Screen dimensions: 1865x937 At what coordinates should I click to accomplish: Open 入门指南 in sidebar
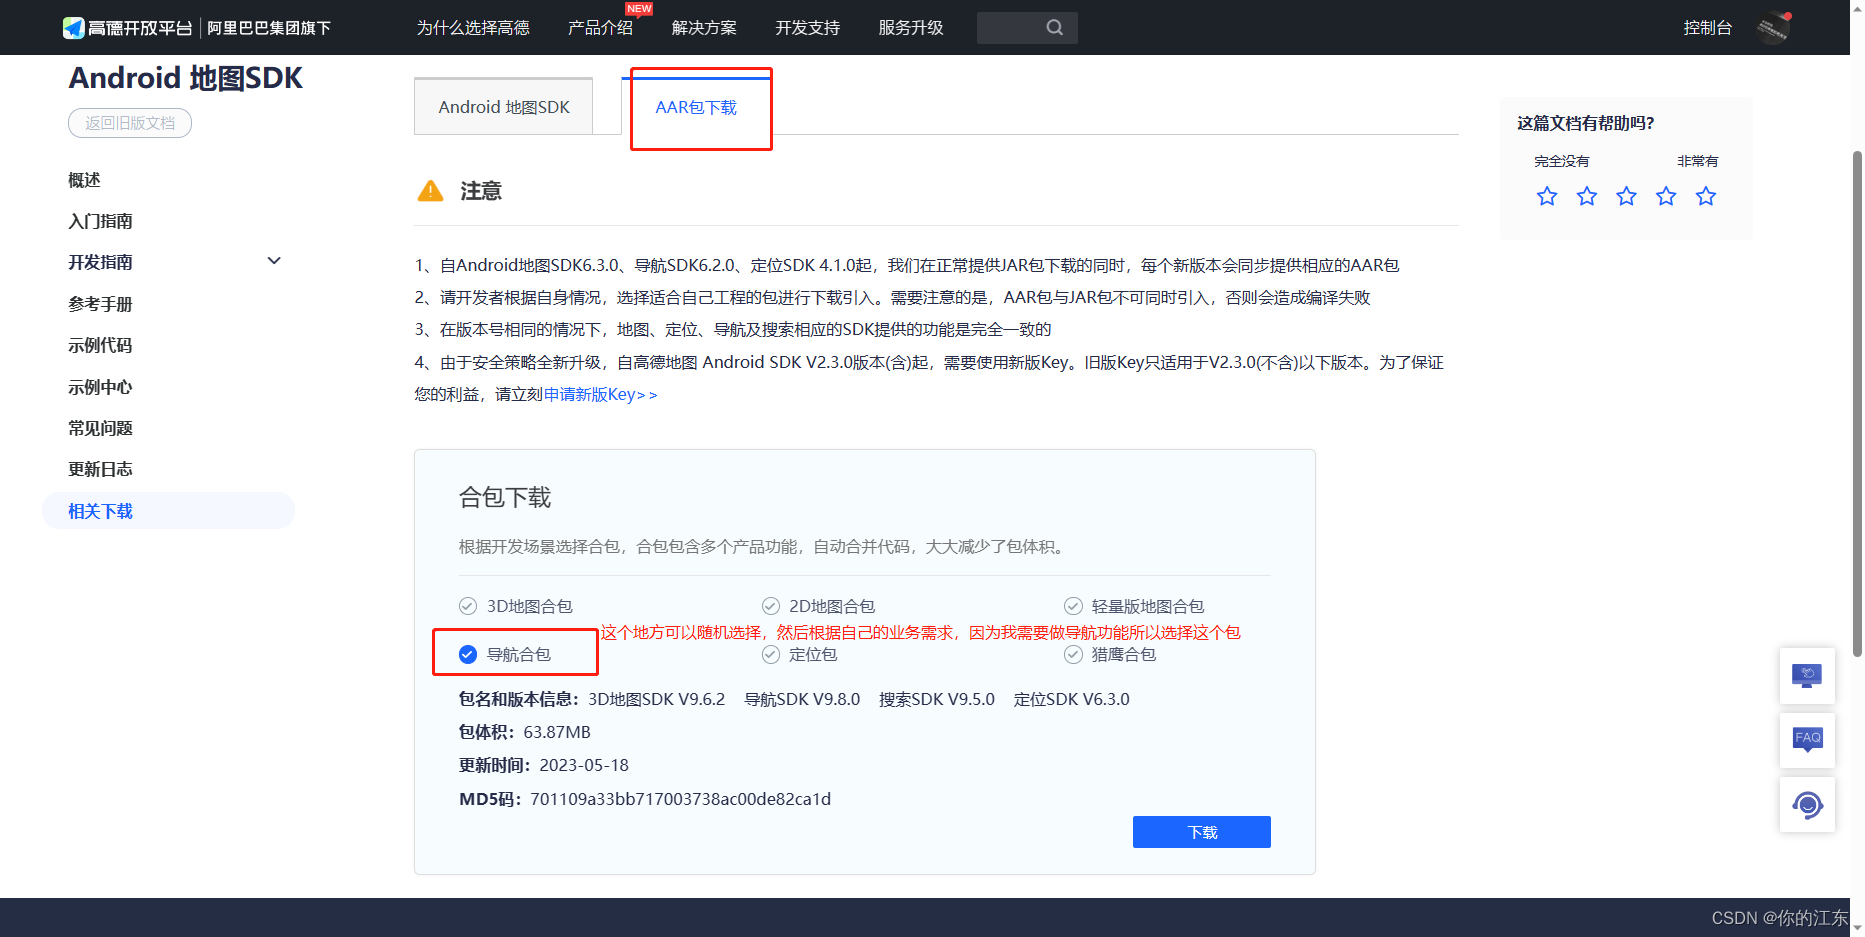pos(100,221)
